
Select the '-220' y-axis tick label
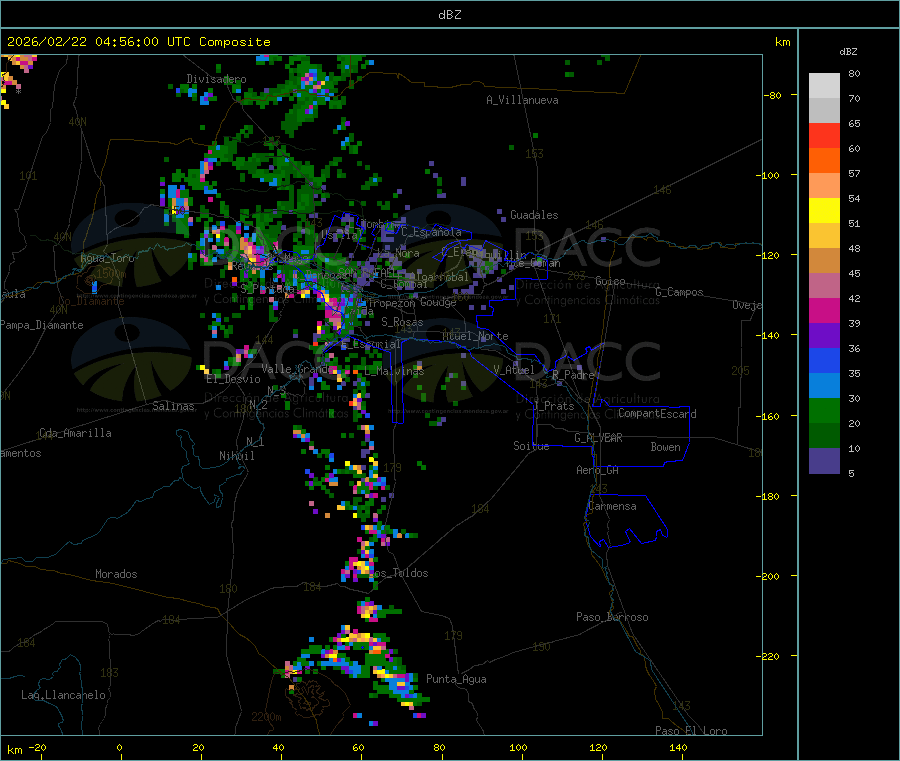770,657
